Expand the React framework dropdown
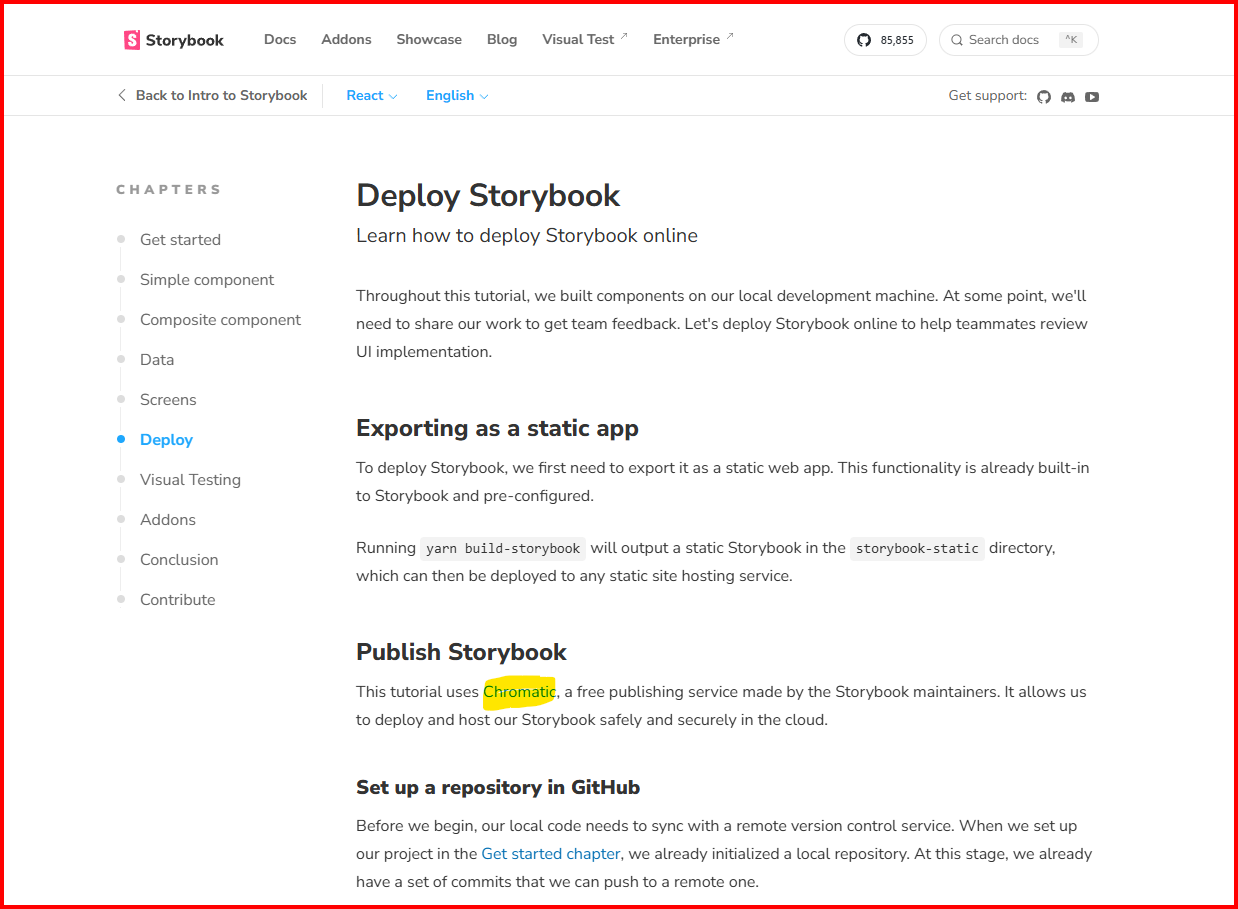Viewport: 1238px width, 909px height. coord(372,96)
